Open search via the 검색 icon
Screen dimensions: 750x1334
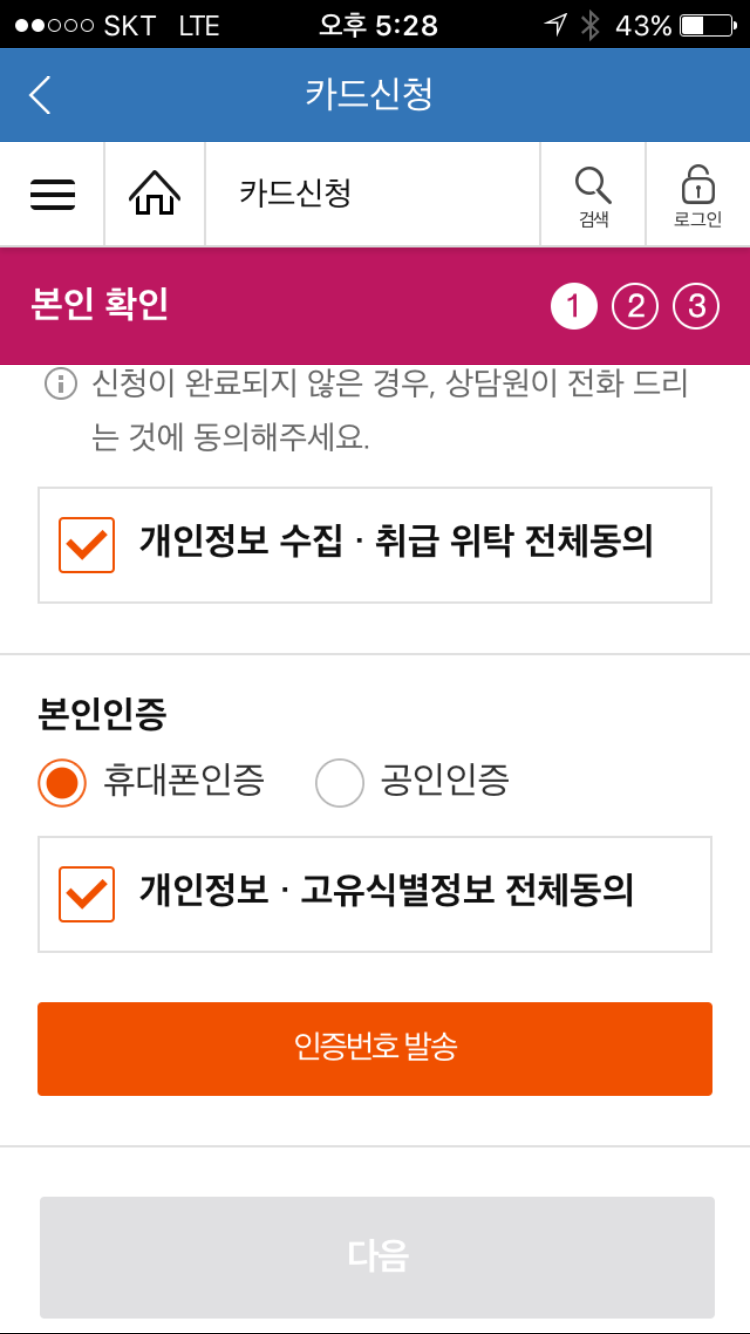coord(594,190)
